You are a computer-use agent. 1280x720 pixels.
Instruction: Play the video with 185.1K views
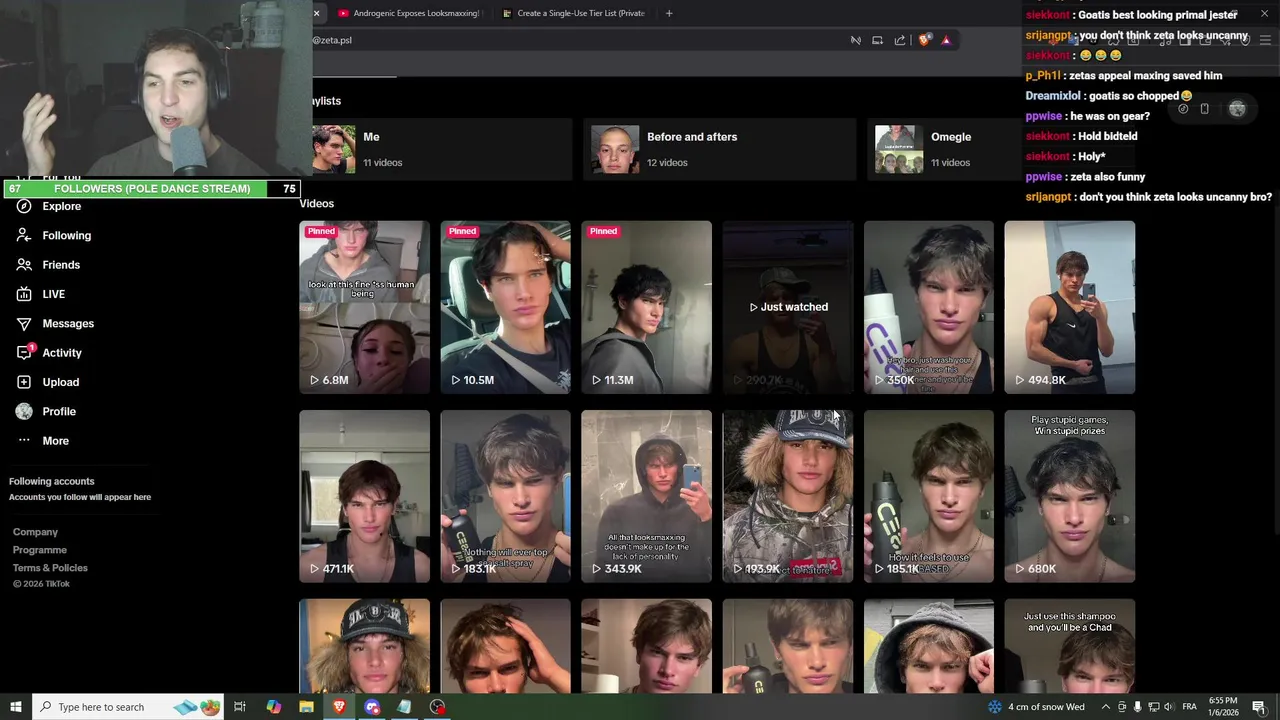(929, 496)
